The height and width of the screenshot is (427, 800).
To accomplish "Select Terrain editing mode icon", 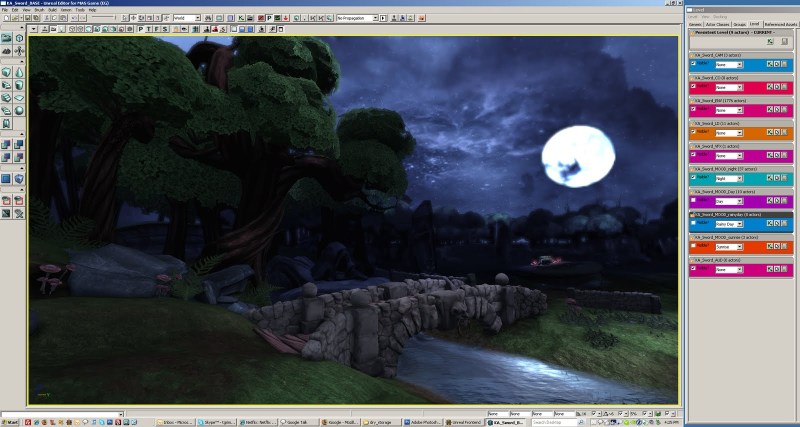I will tap(6, 51).
